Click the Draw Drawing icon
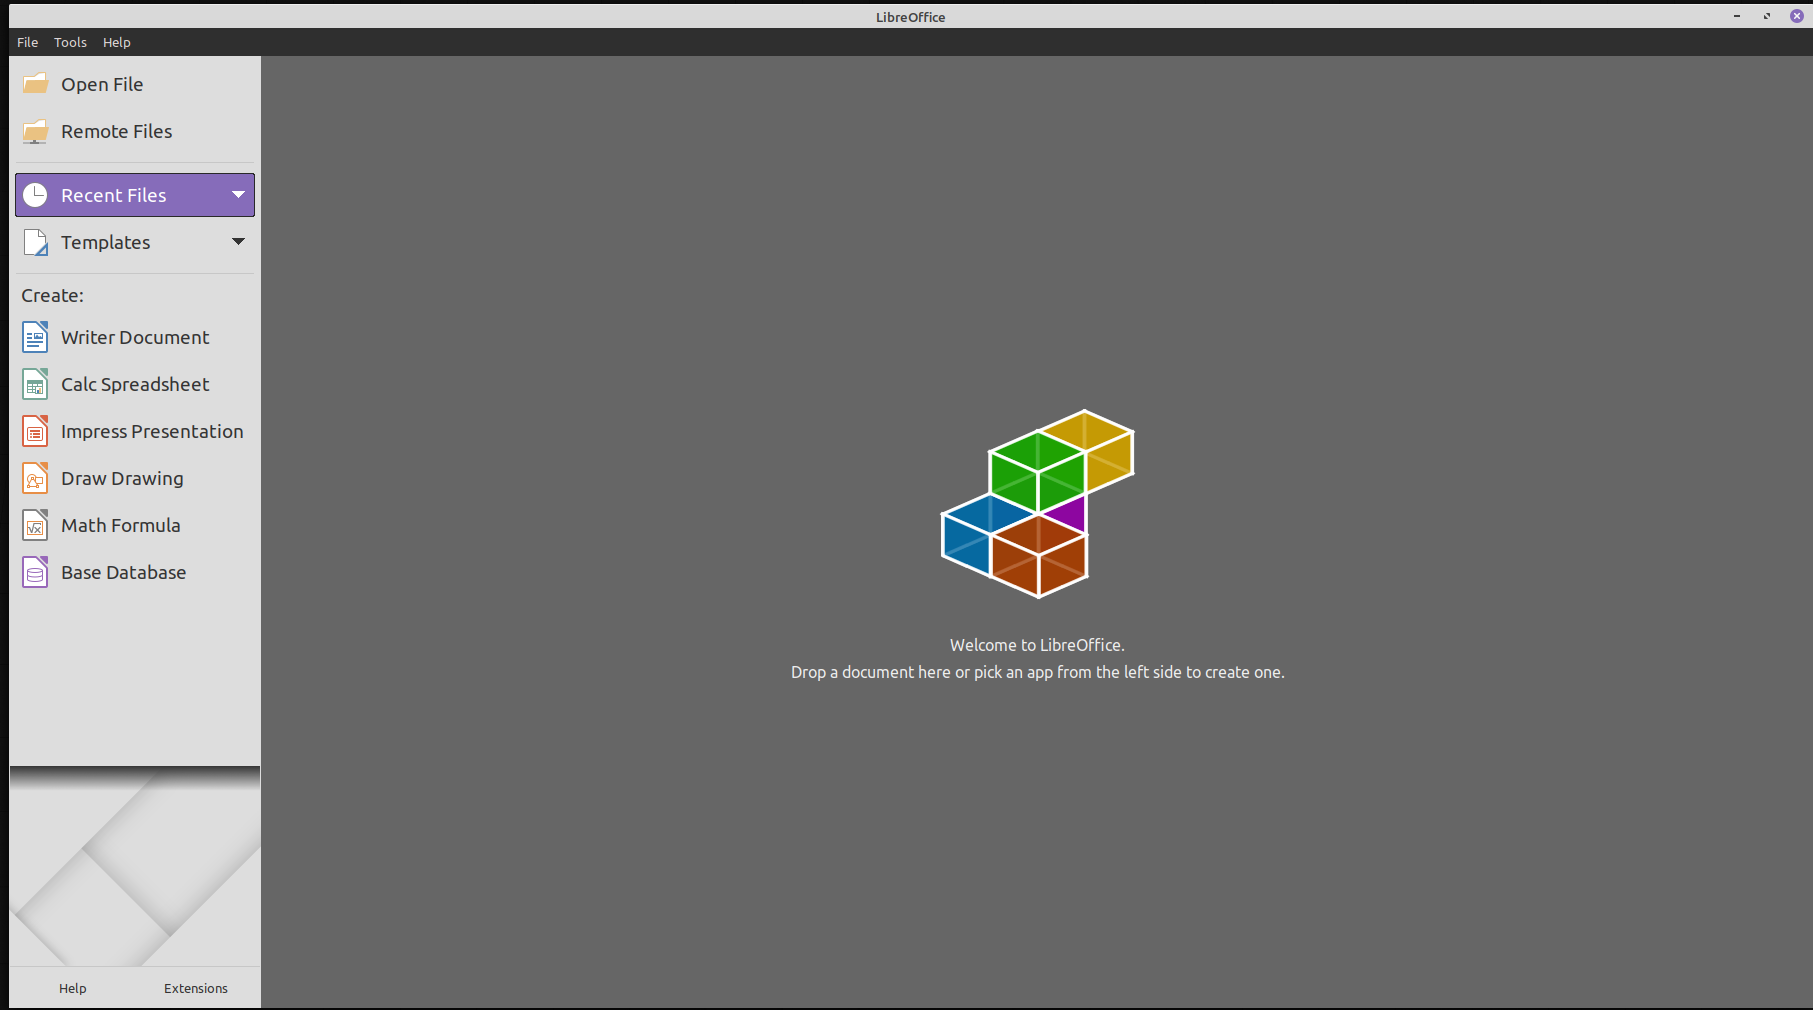1813x1010 pixels. coord(35,478)
